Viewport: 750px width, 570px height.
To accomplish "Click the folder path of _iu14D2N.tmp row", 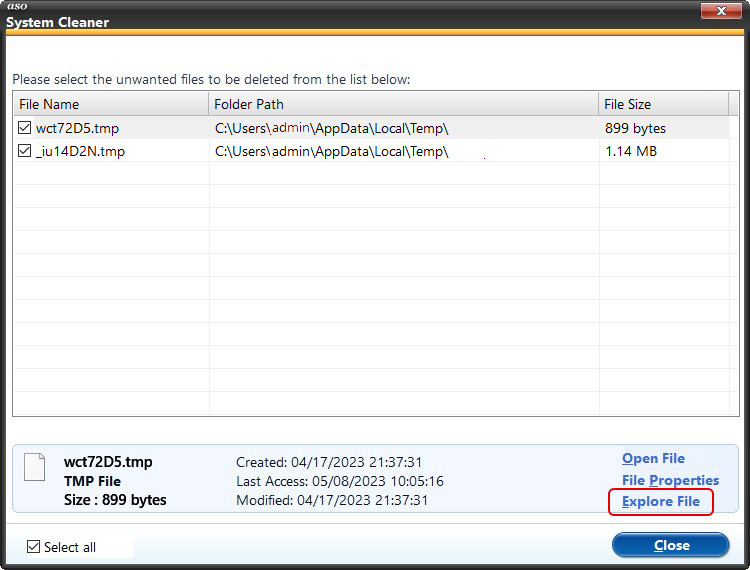I will [x=331, y=152].
